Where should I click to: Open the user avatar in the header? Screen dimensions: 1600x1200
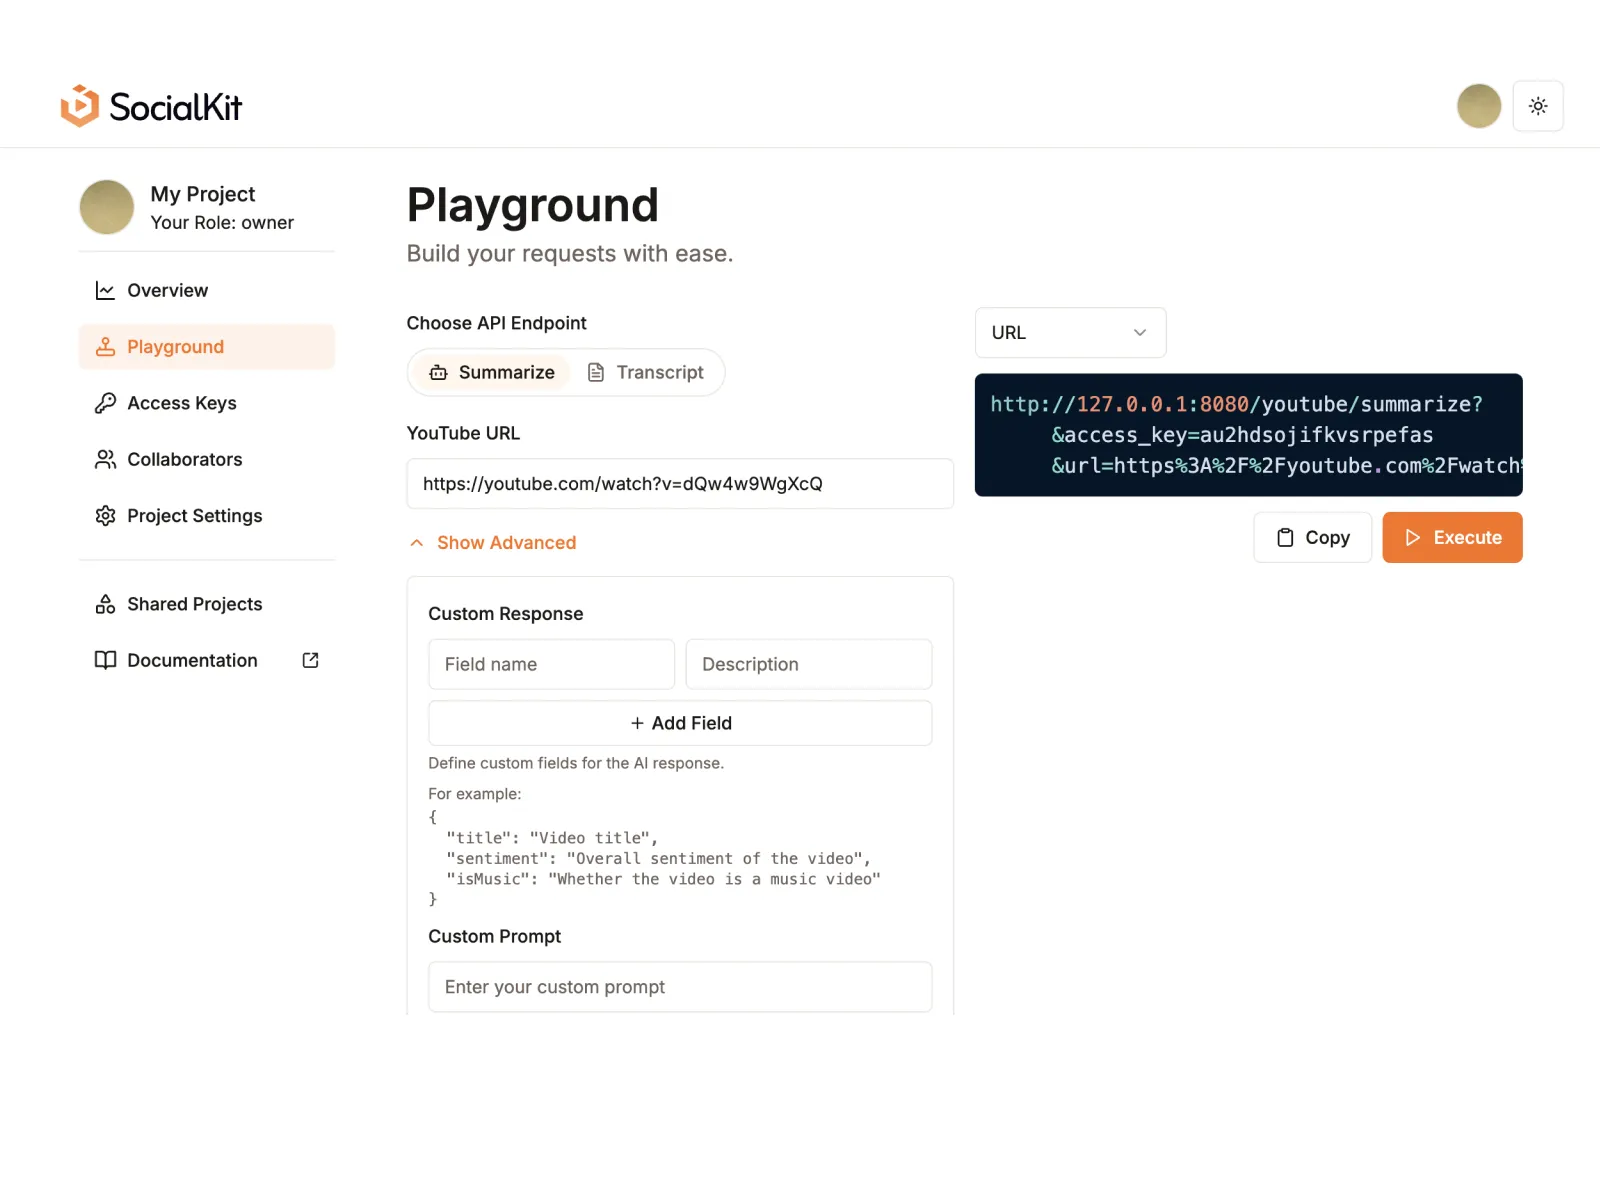(x=1478, y=106)
